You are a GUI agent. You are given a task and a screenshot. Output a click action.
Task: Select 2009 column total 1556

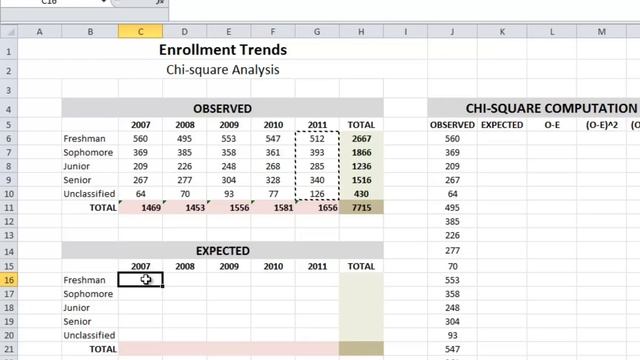click(x=229, y=207)
